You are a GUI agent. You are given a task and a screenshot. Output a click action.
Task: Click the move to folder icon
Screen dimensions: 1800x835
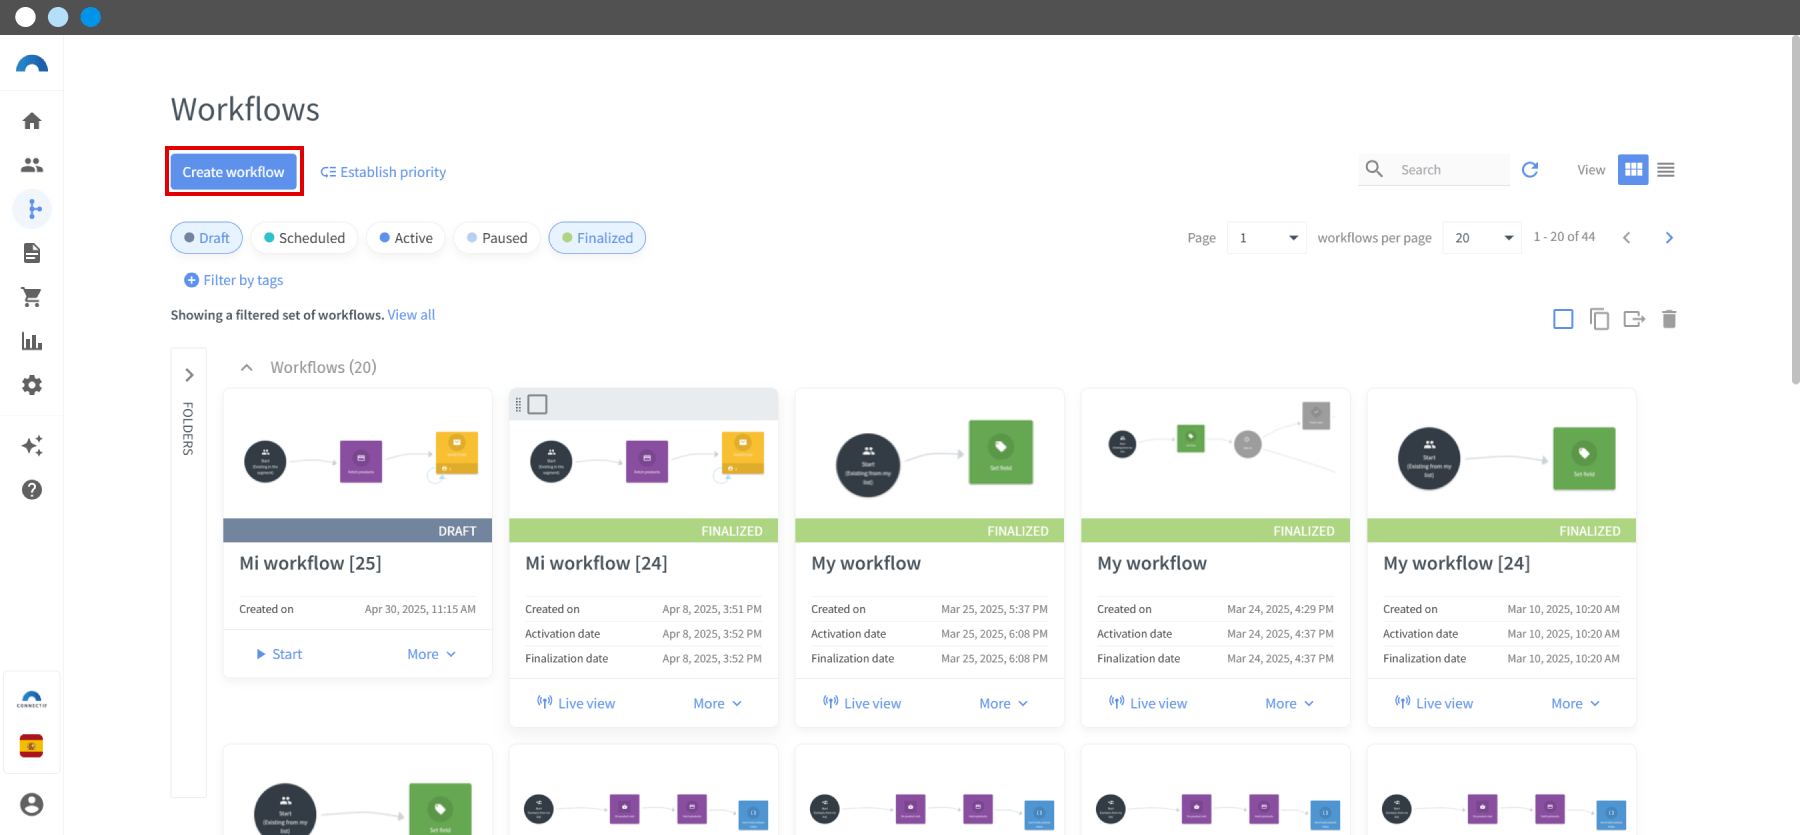pos(1634,319)
